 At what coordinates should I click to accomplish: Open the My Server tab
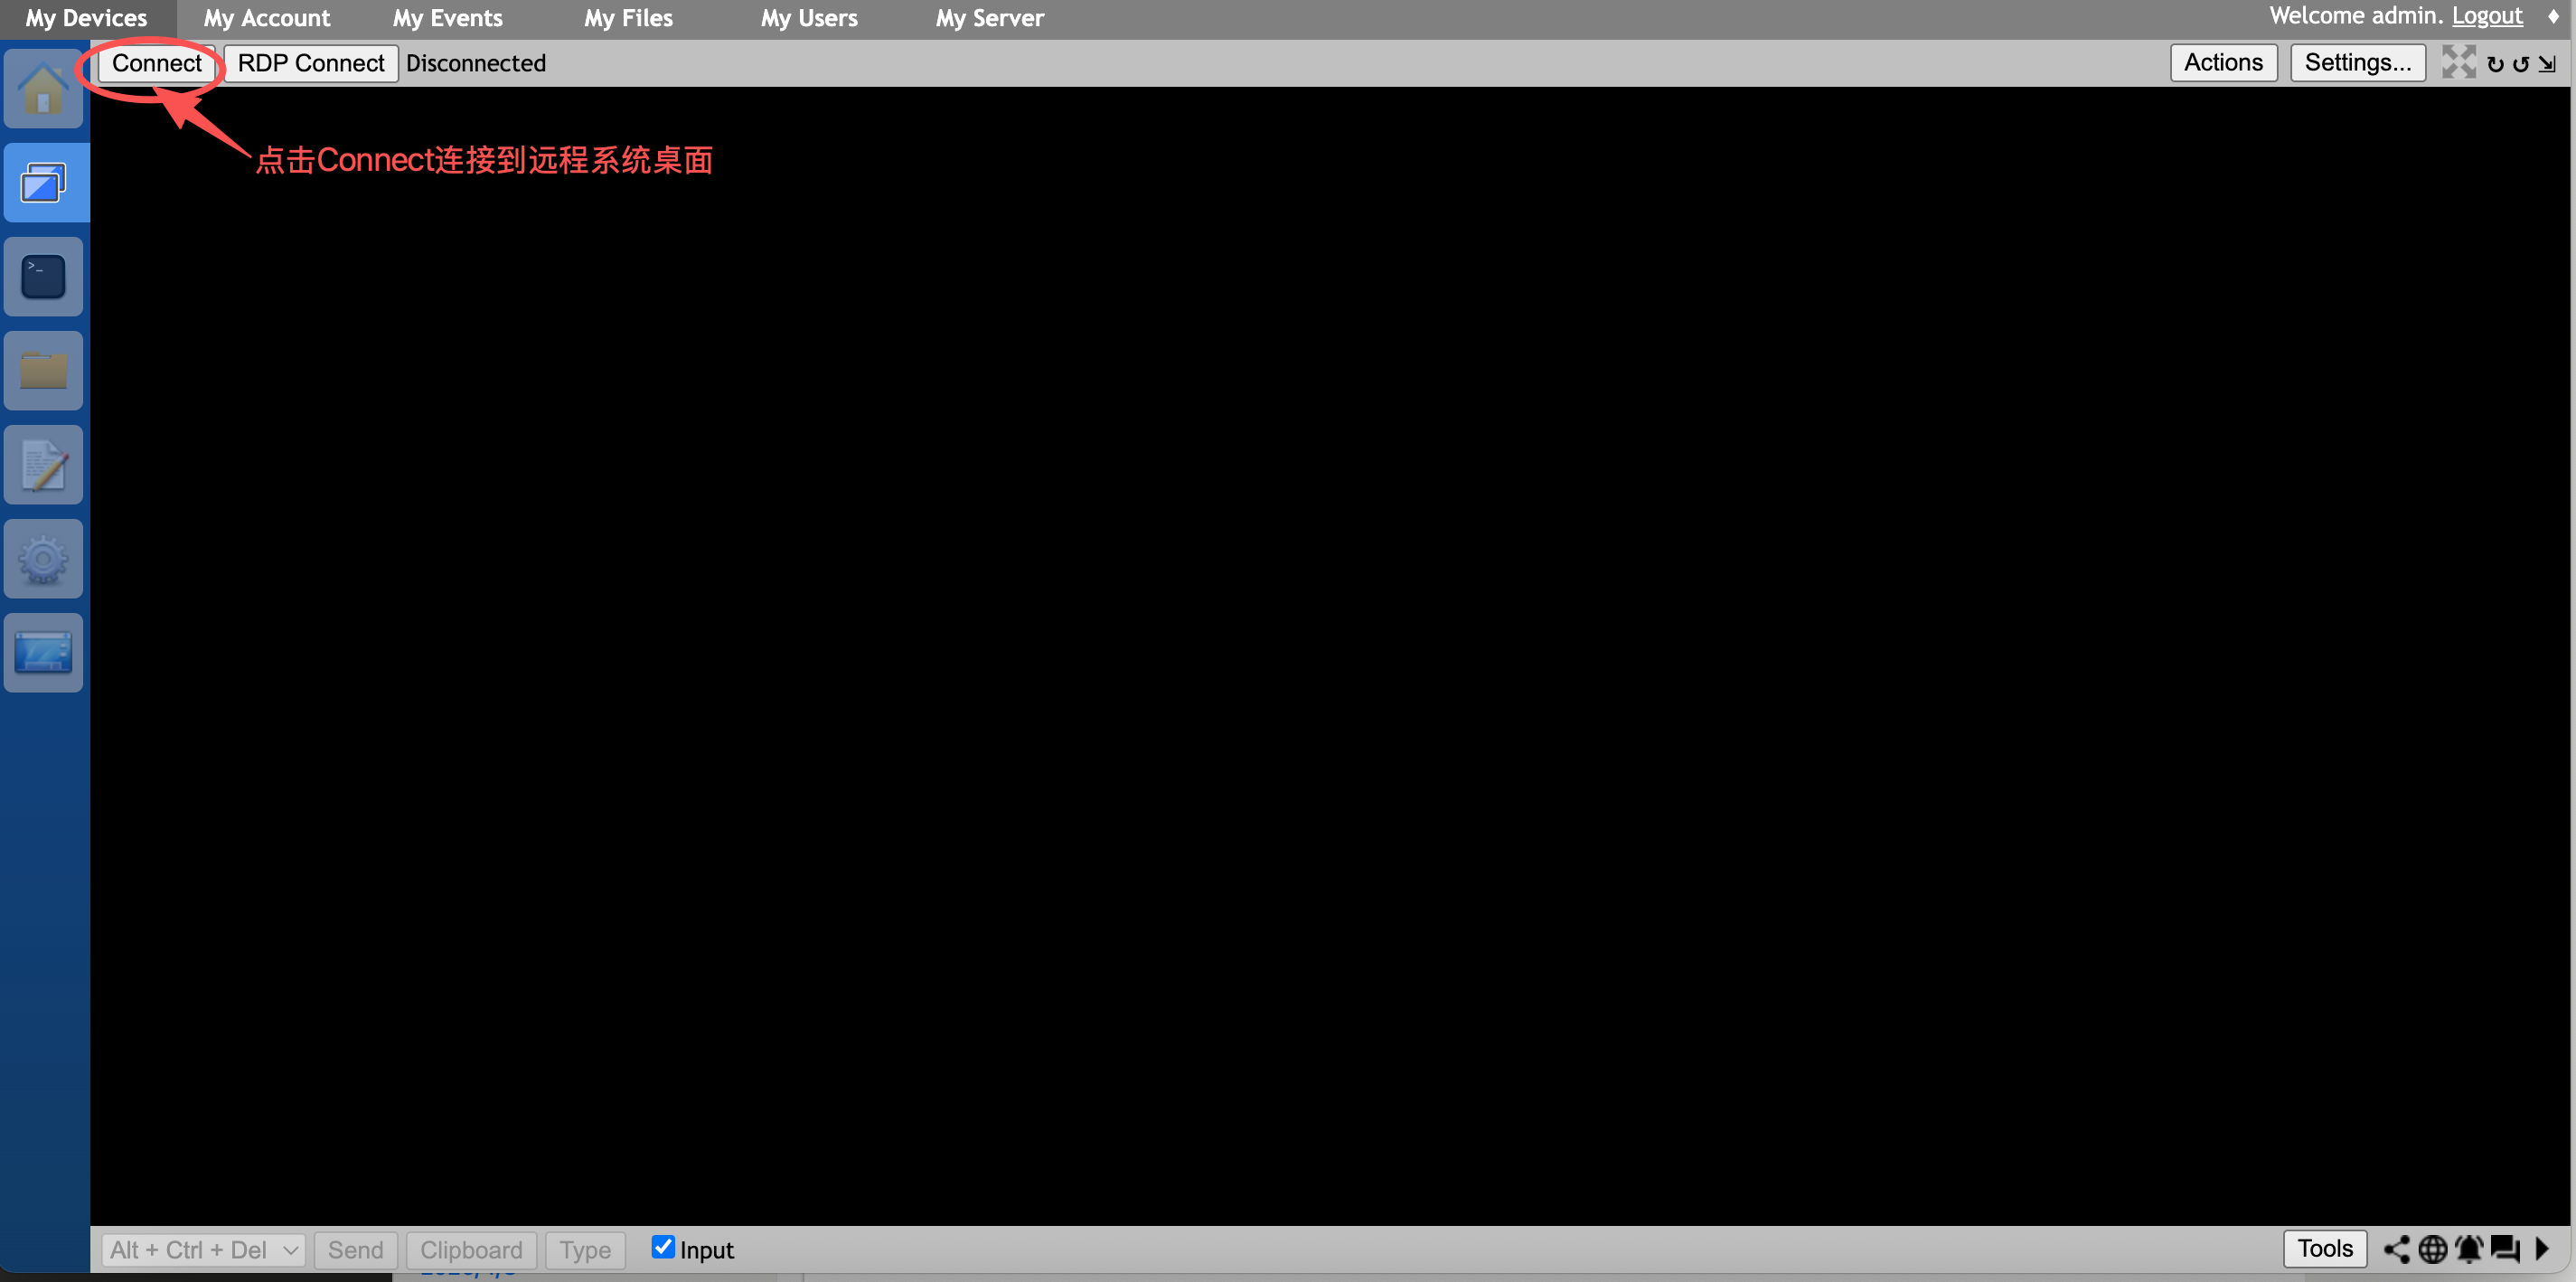point(989,18)
